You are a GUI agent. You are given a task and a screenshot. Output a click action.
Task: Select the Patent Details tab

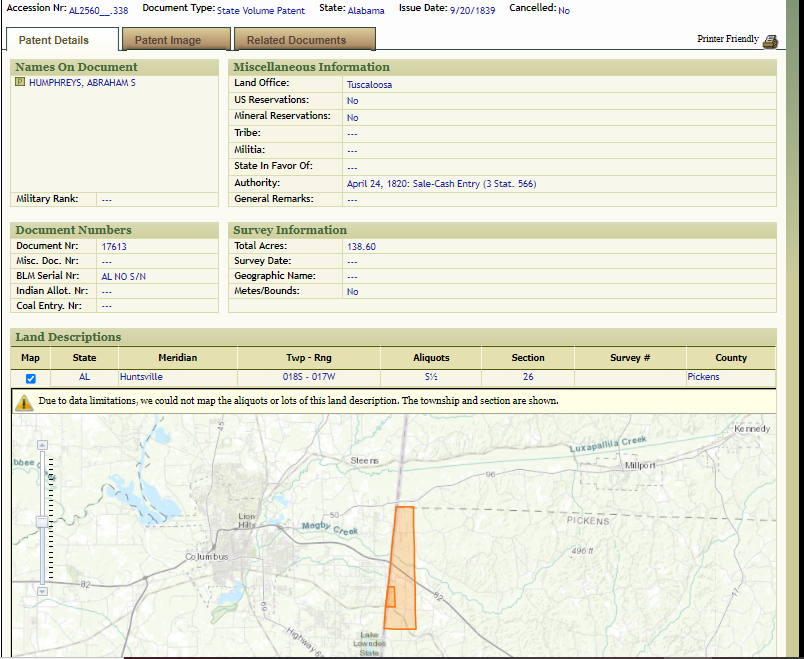pyautogui.click(x=54, y=40)
